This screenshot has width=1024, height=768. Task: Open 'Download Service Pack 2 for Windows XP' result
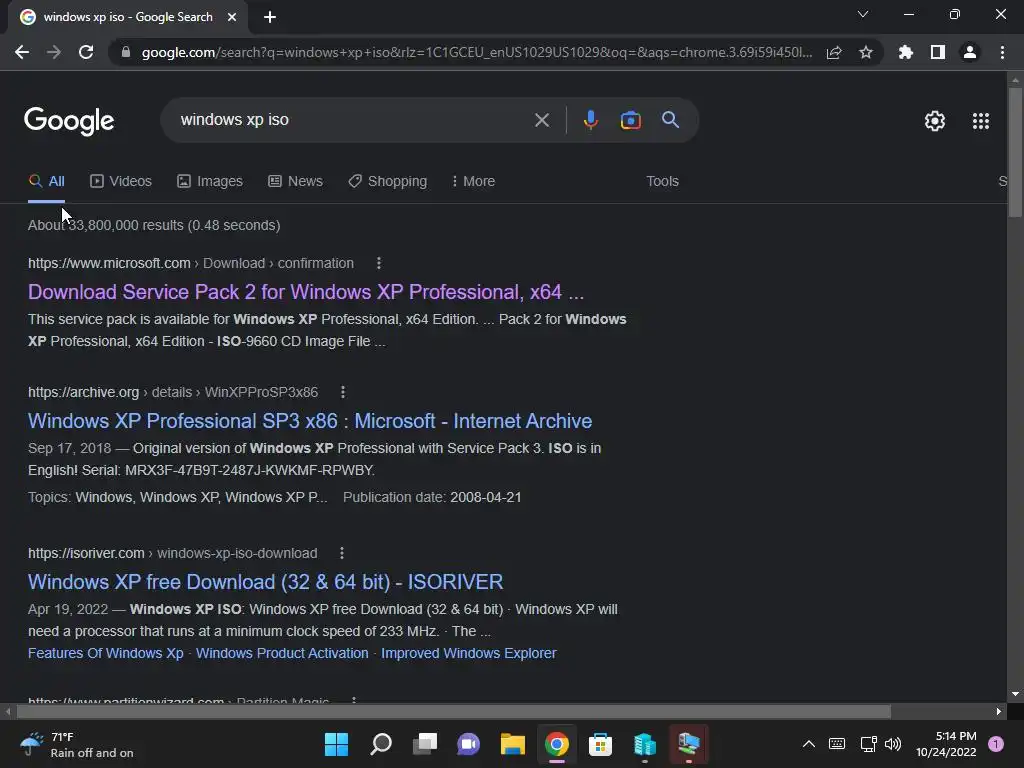tap(306, 292)
